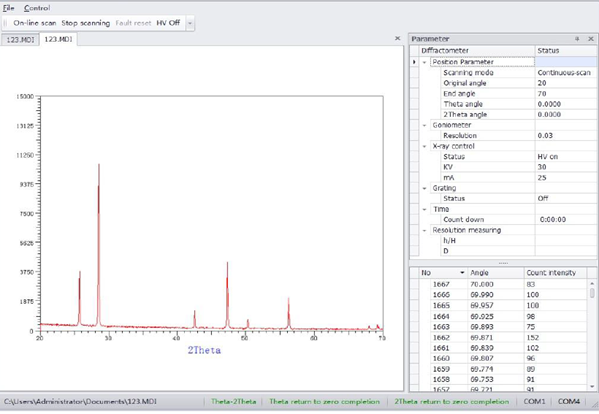The width and height of the screenshot is (599, 414).
Task: Click Stop scanning button
Action: tap(86, 23)
